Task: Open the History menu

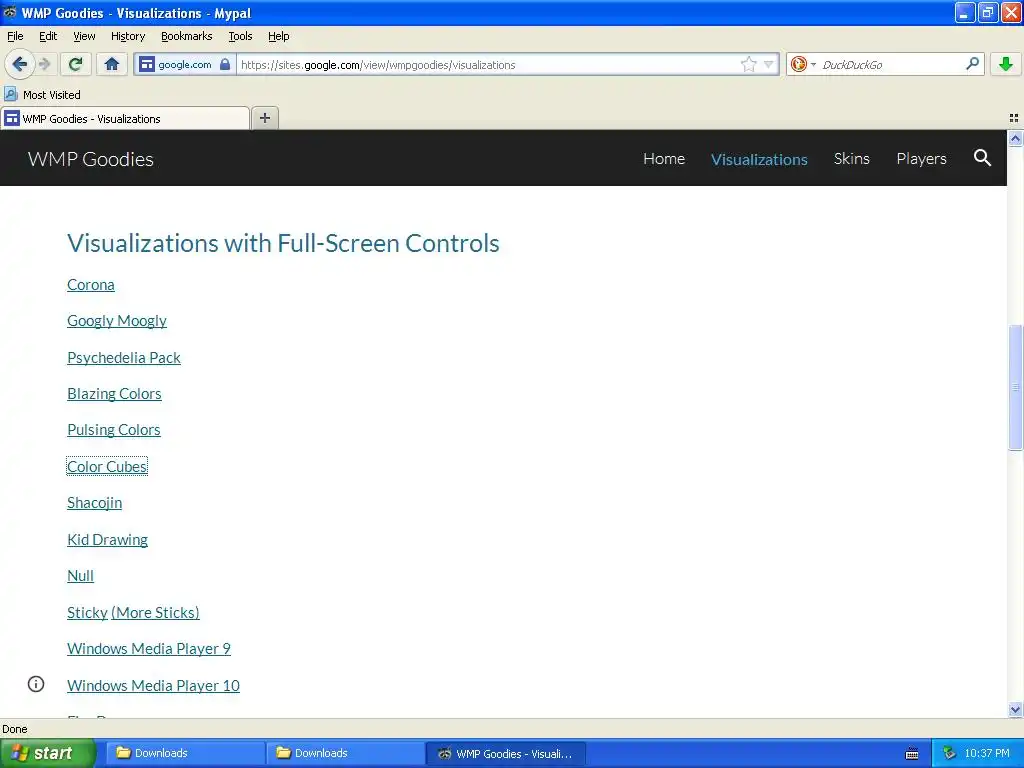Action: [x=127, y=37]
